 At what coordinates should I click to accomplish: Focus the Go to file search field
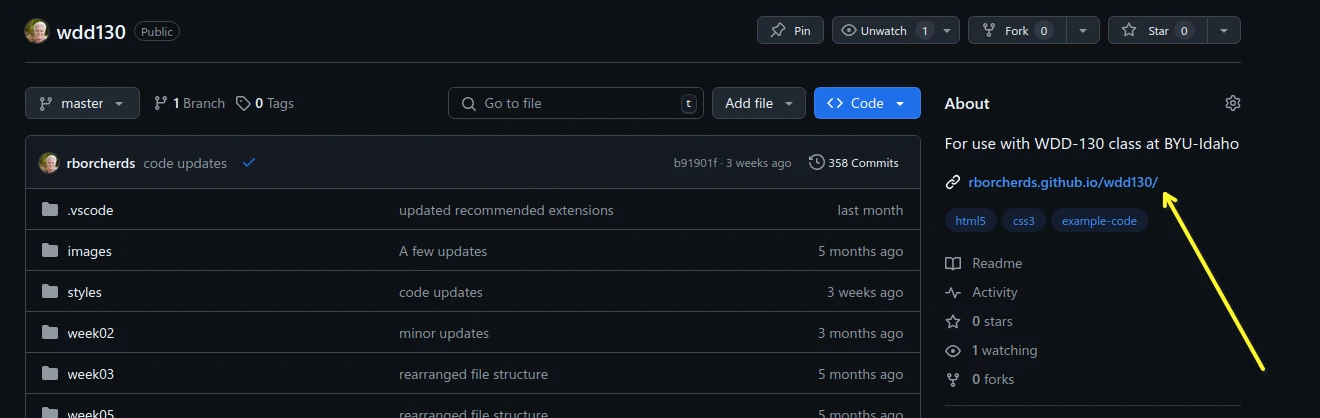pyautogui.click(x=576, y=103)
